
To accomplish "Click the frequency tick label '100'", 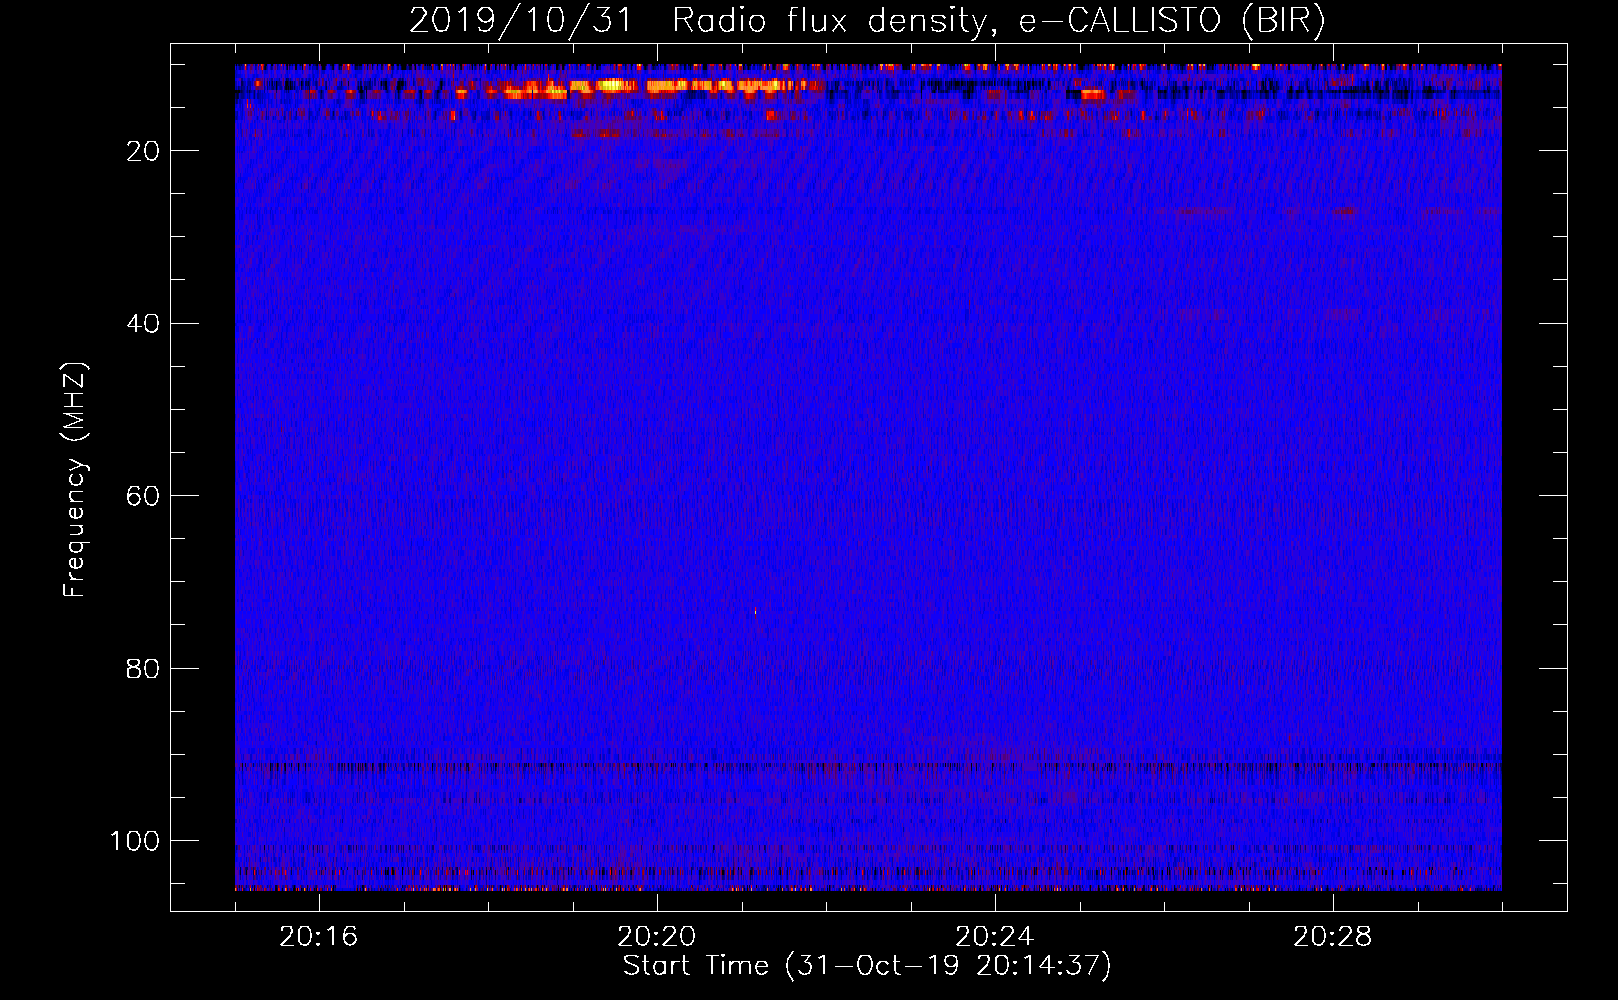I will [135, 841].
